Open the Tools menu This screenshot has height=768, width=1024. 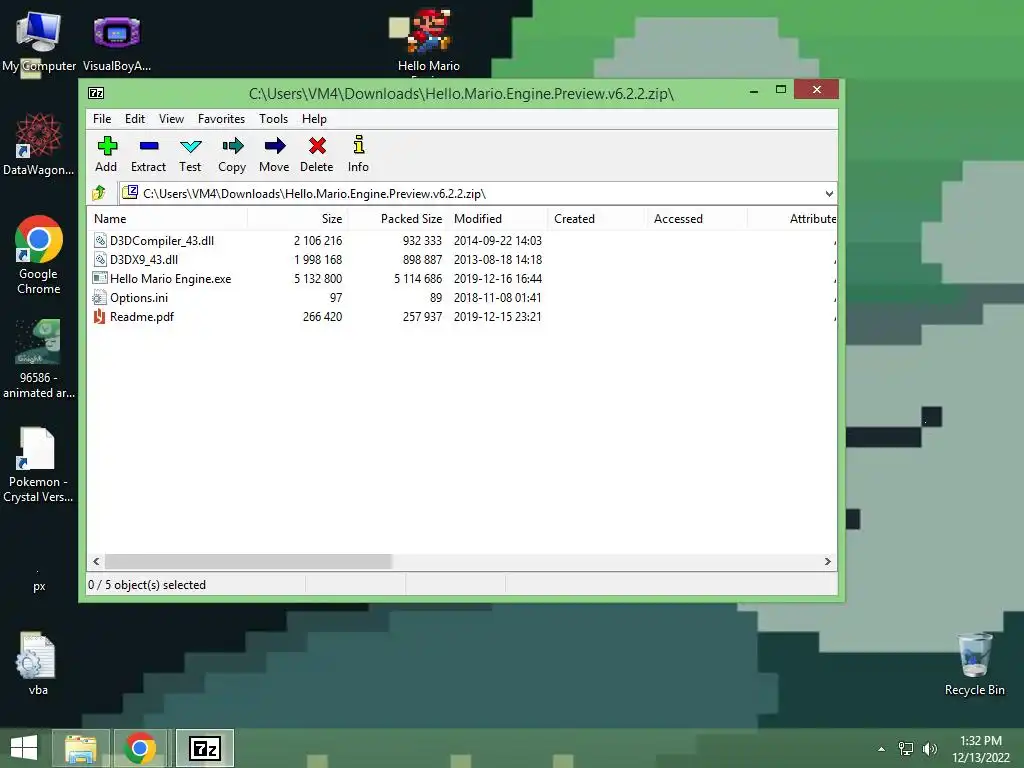[x=273, y=119]
